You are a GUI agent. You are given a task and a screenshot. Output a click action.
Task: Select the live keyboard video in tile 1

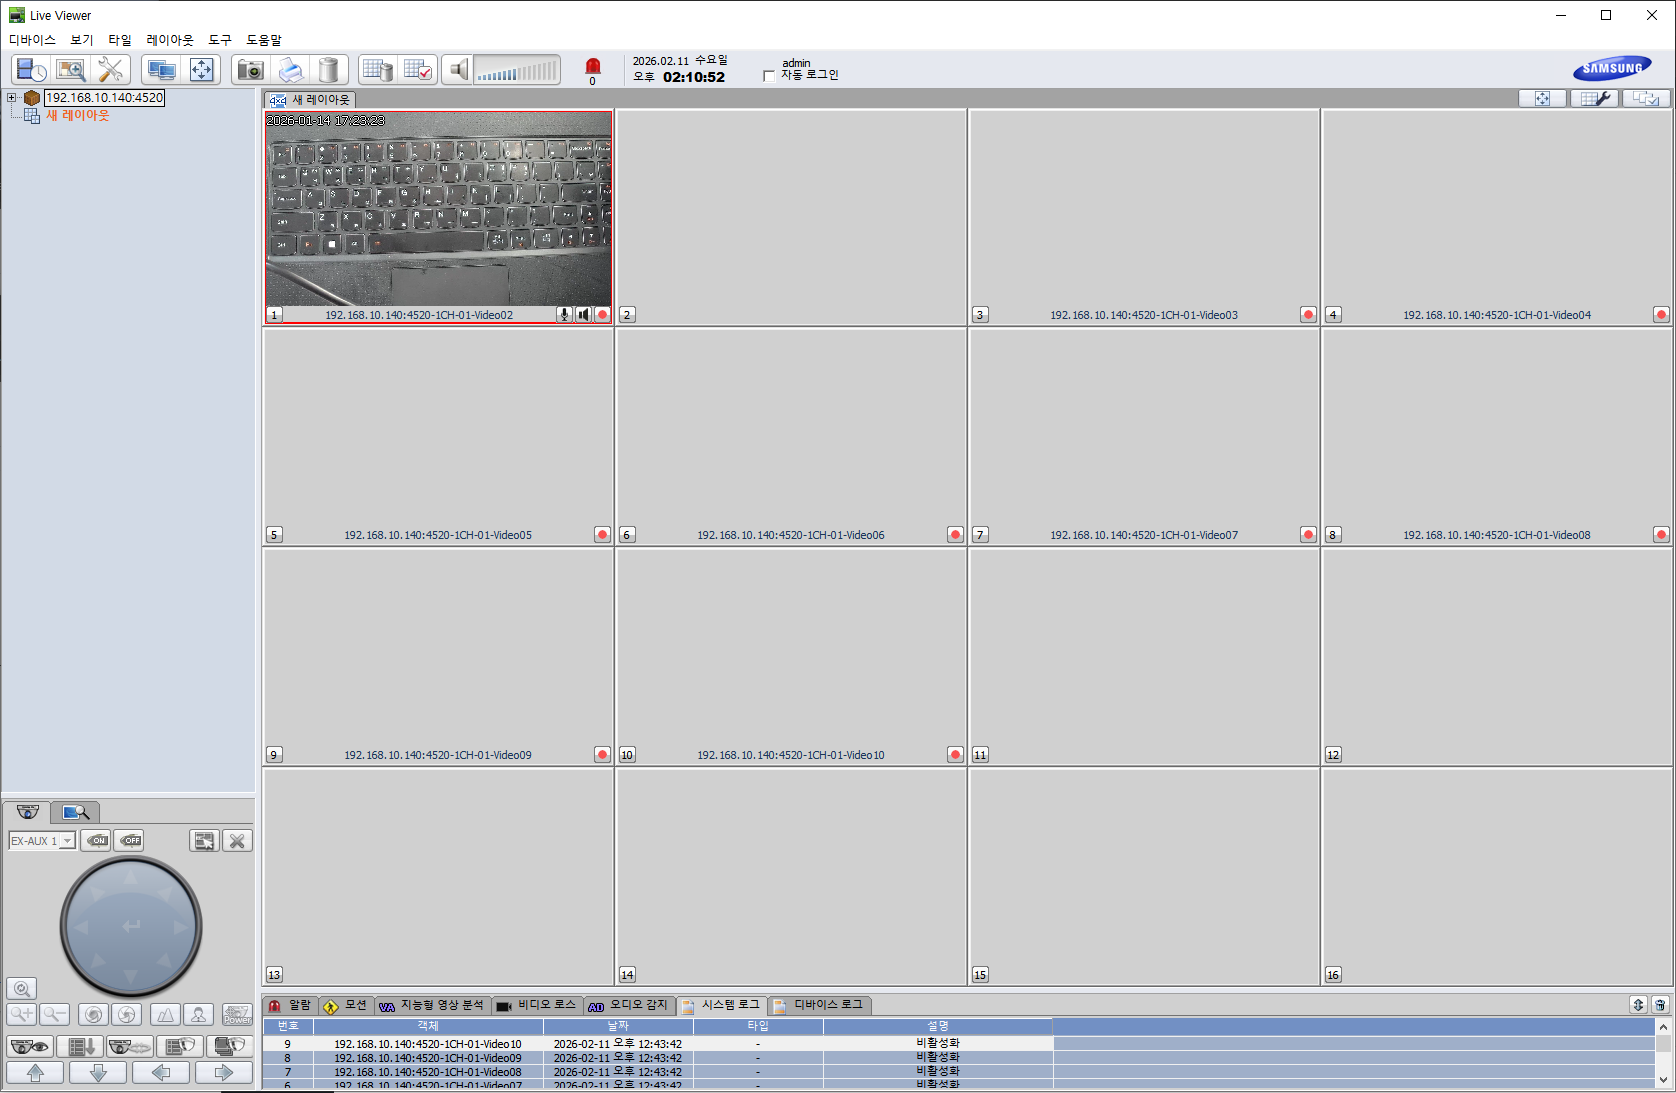438,208
